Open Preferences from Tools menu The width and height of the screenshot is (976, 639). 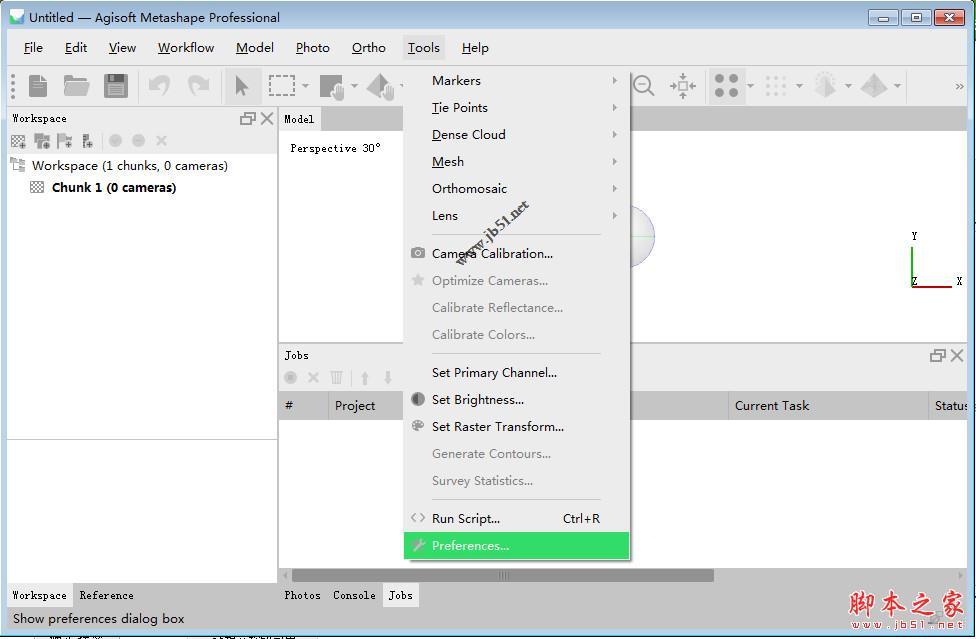(517, 546)
